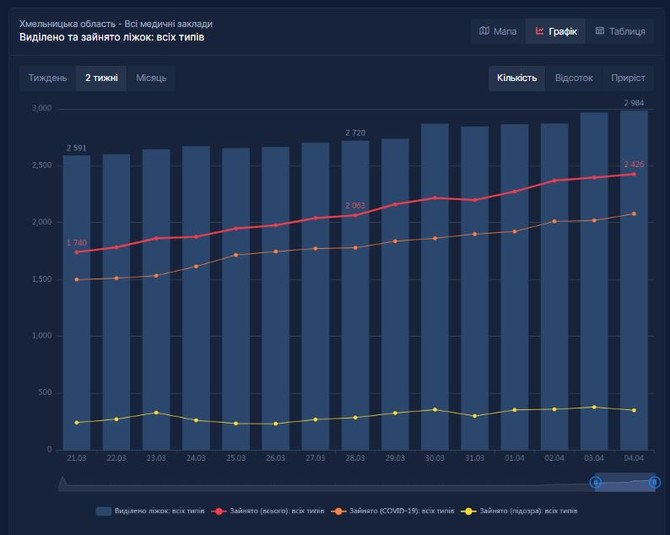
Task: Click the bar for date 04.04
Action: point(633,300)
